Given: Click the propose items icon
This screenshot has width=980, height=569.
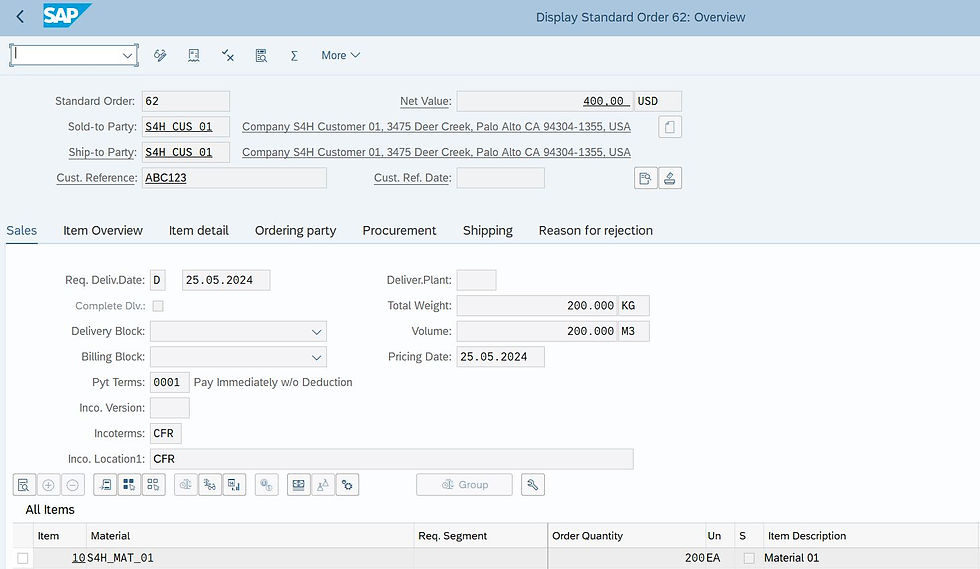Looking at the screenshot, I should pyautogui.click(x=105, y=485).
